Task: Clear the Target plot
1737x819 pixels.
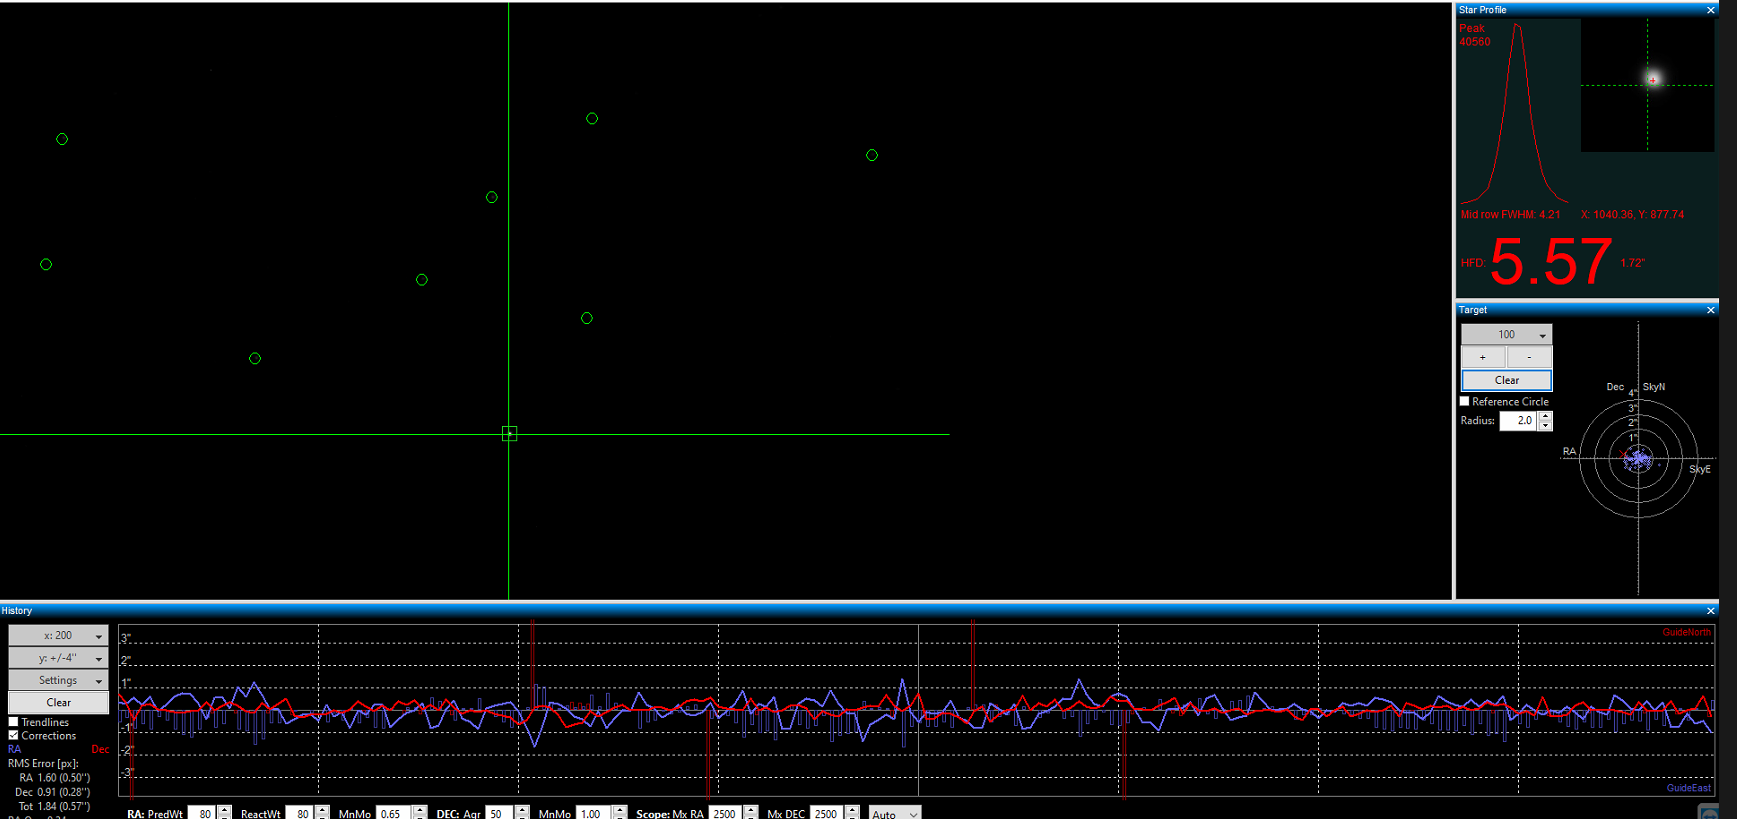Action: (x=1506, y=380)
